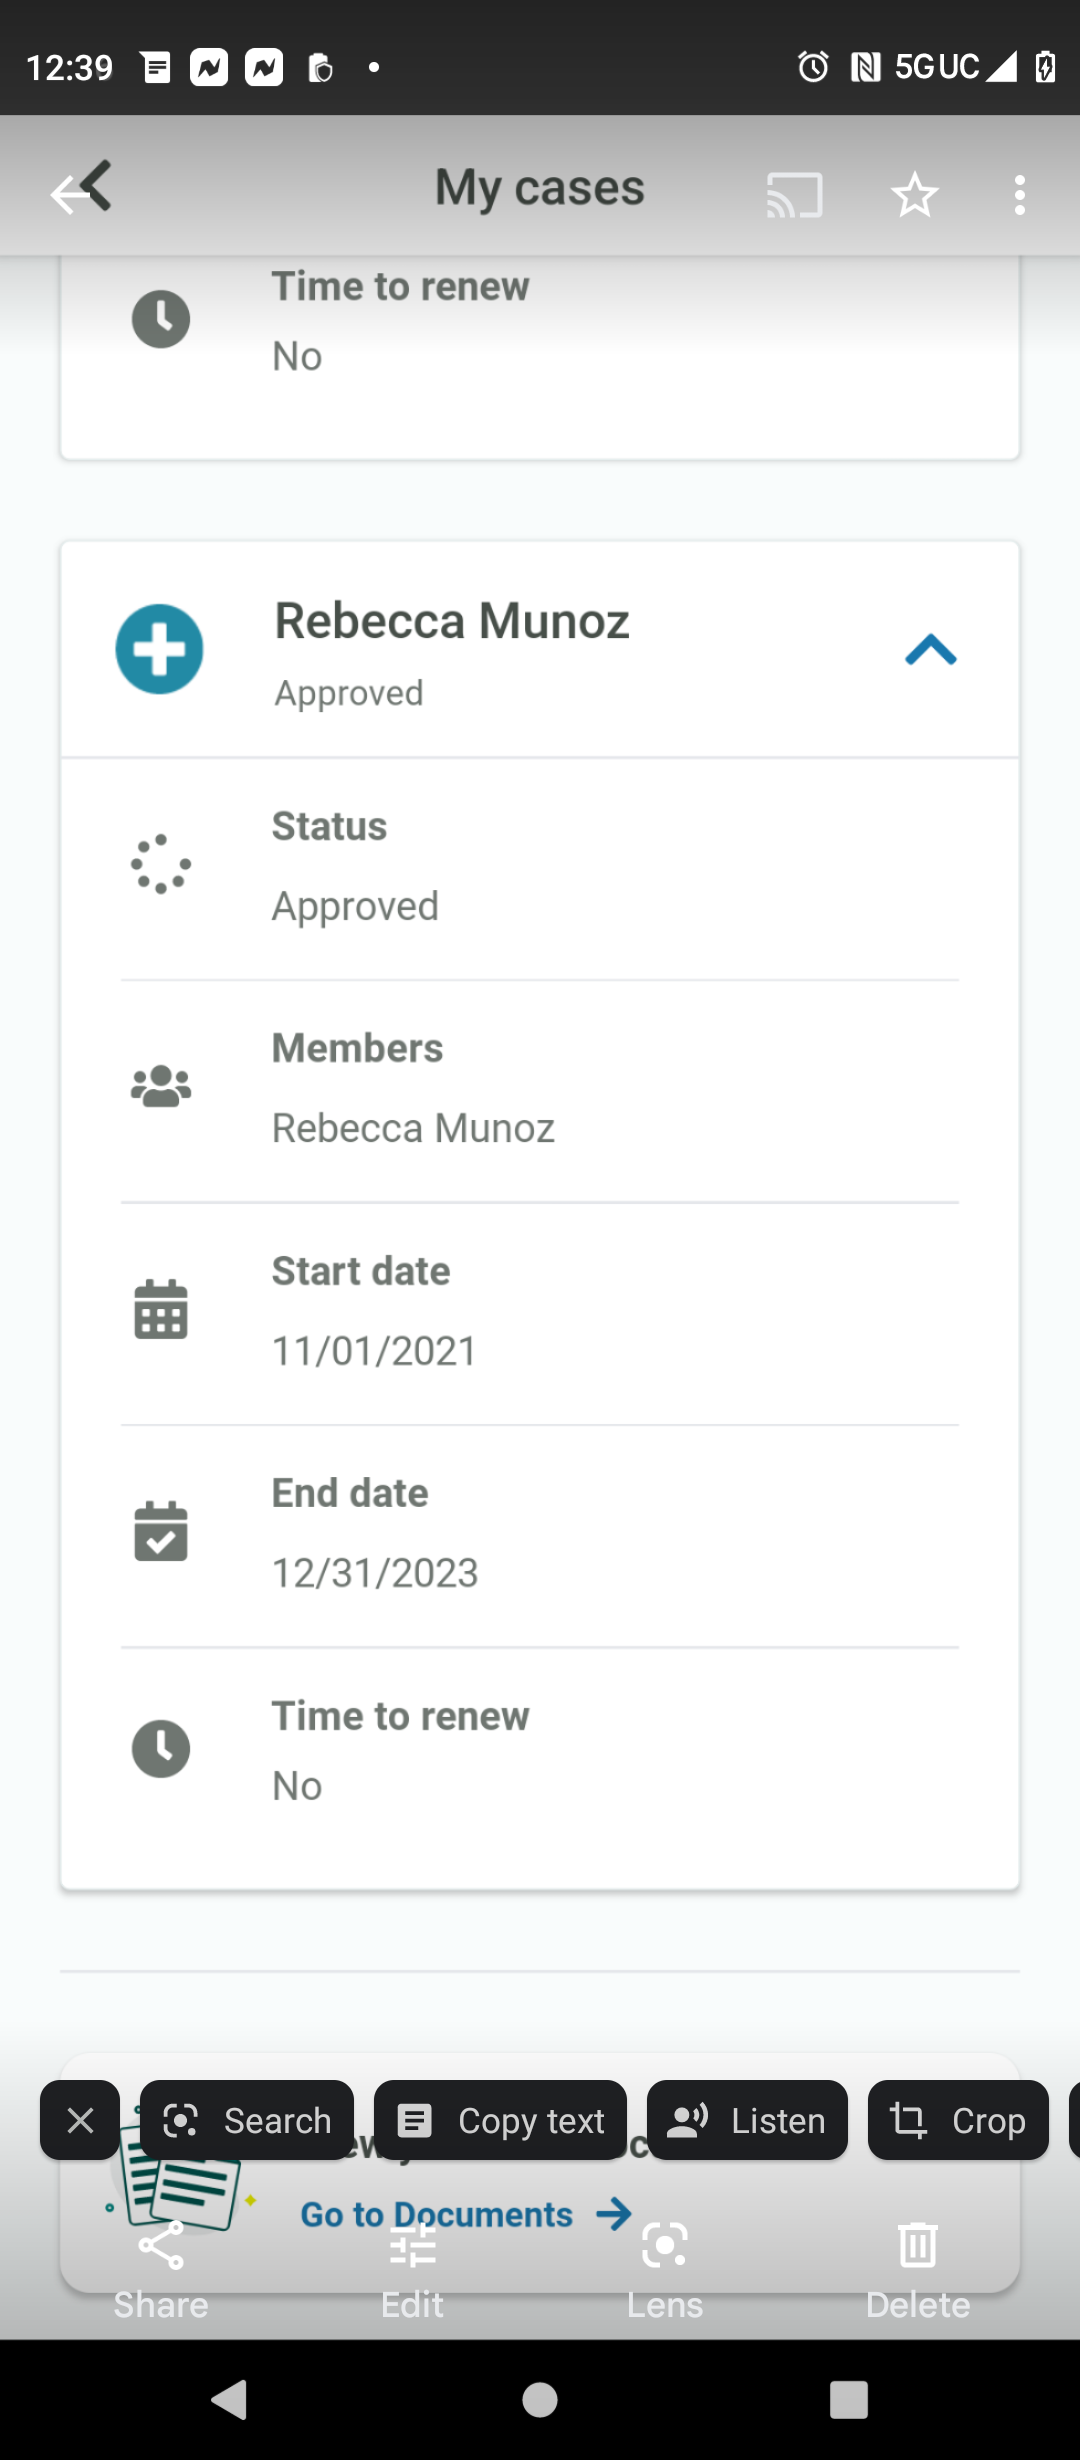Tap the Delete trash icon
This screenshot has height=2460, width=1080.
pyautogui.click(x=918, y=2270)
